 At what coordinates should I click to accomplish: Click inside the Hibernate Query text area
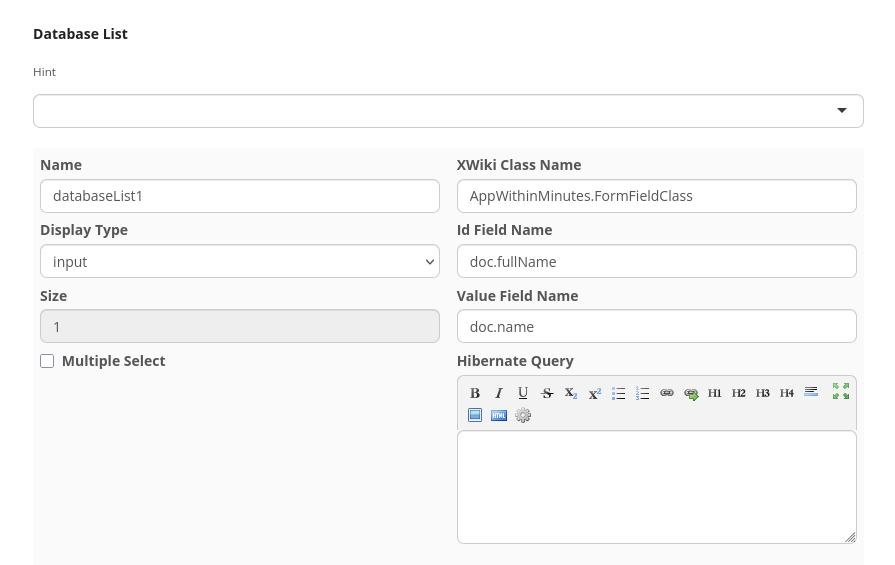(656, 486)
